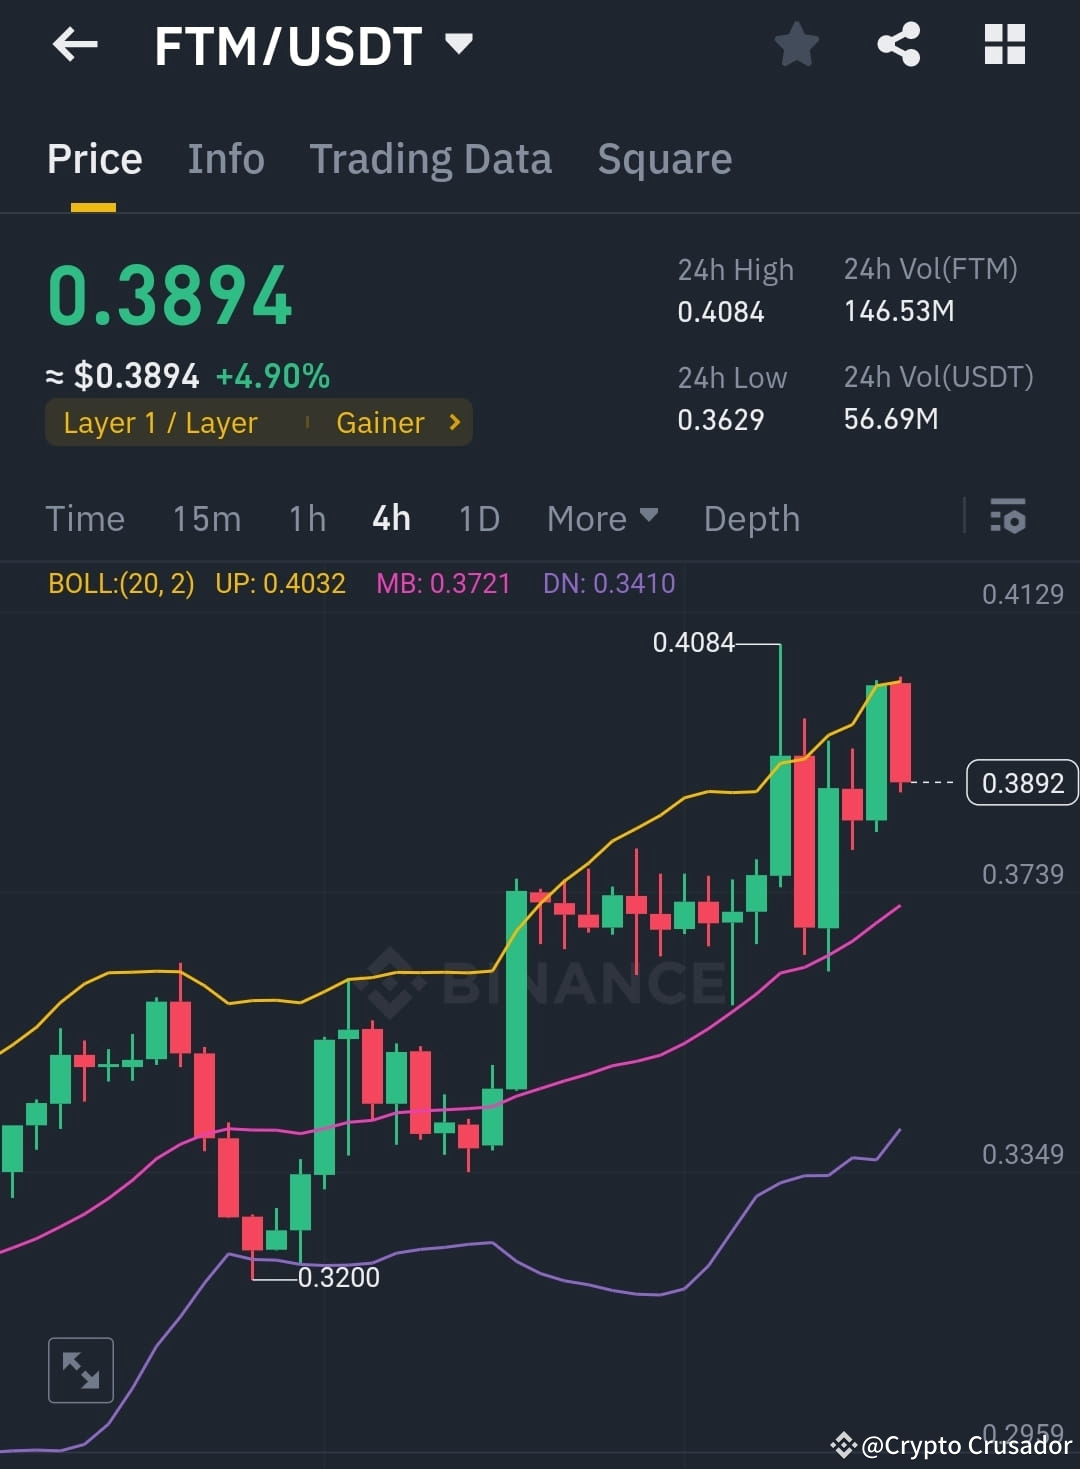Stay on the Price tab
This screenshot has height=1469, width=1080.
(x=94, y=158)
